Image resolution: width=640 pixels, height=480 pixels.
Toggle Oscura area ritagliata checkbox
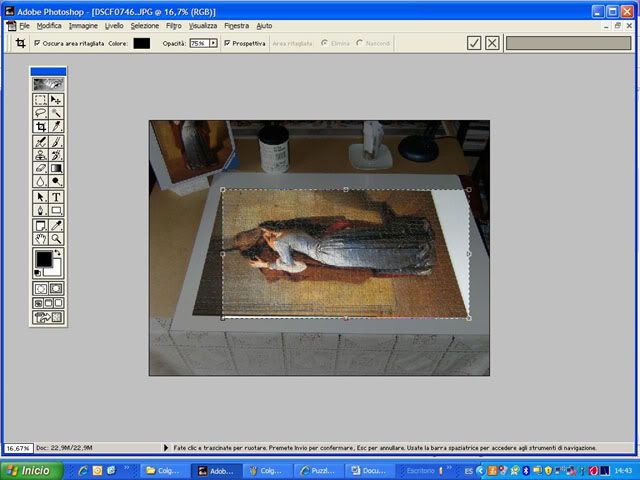pos(37,43)
